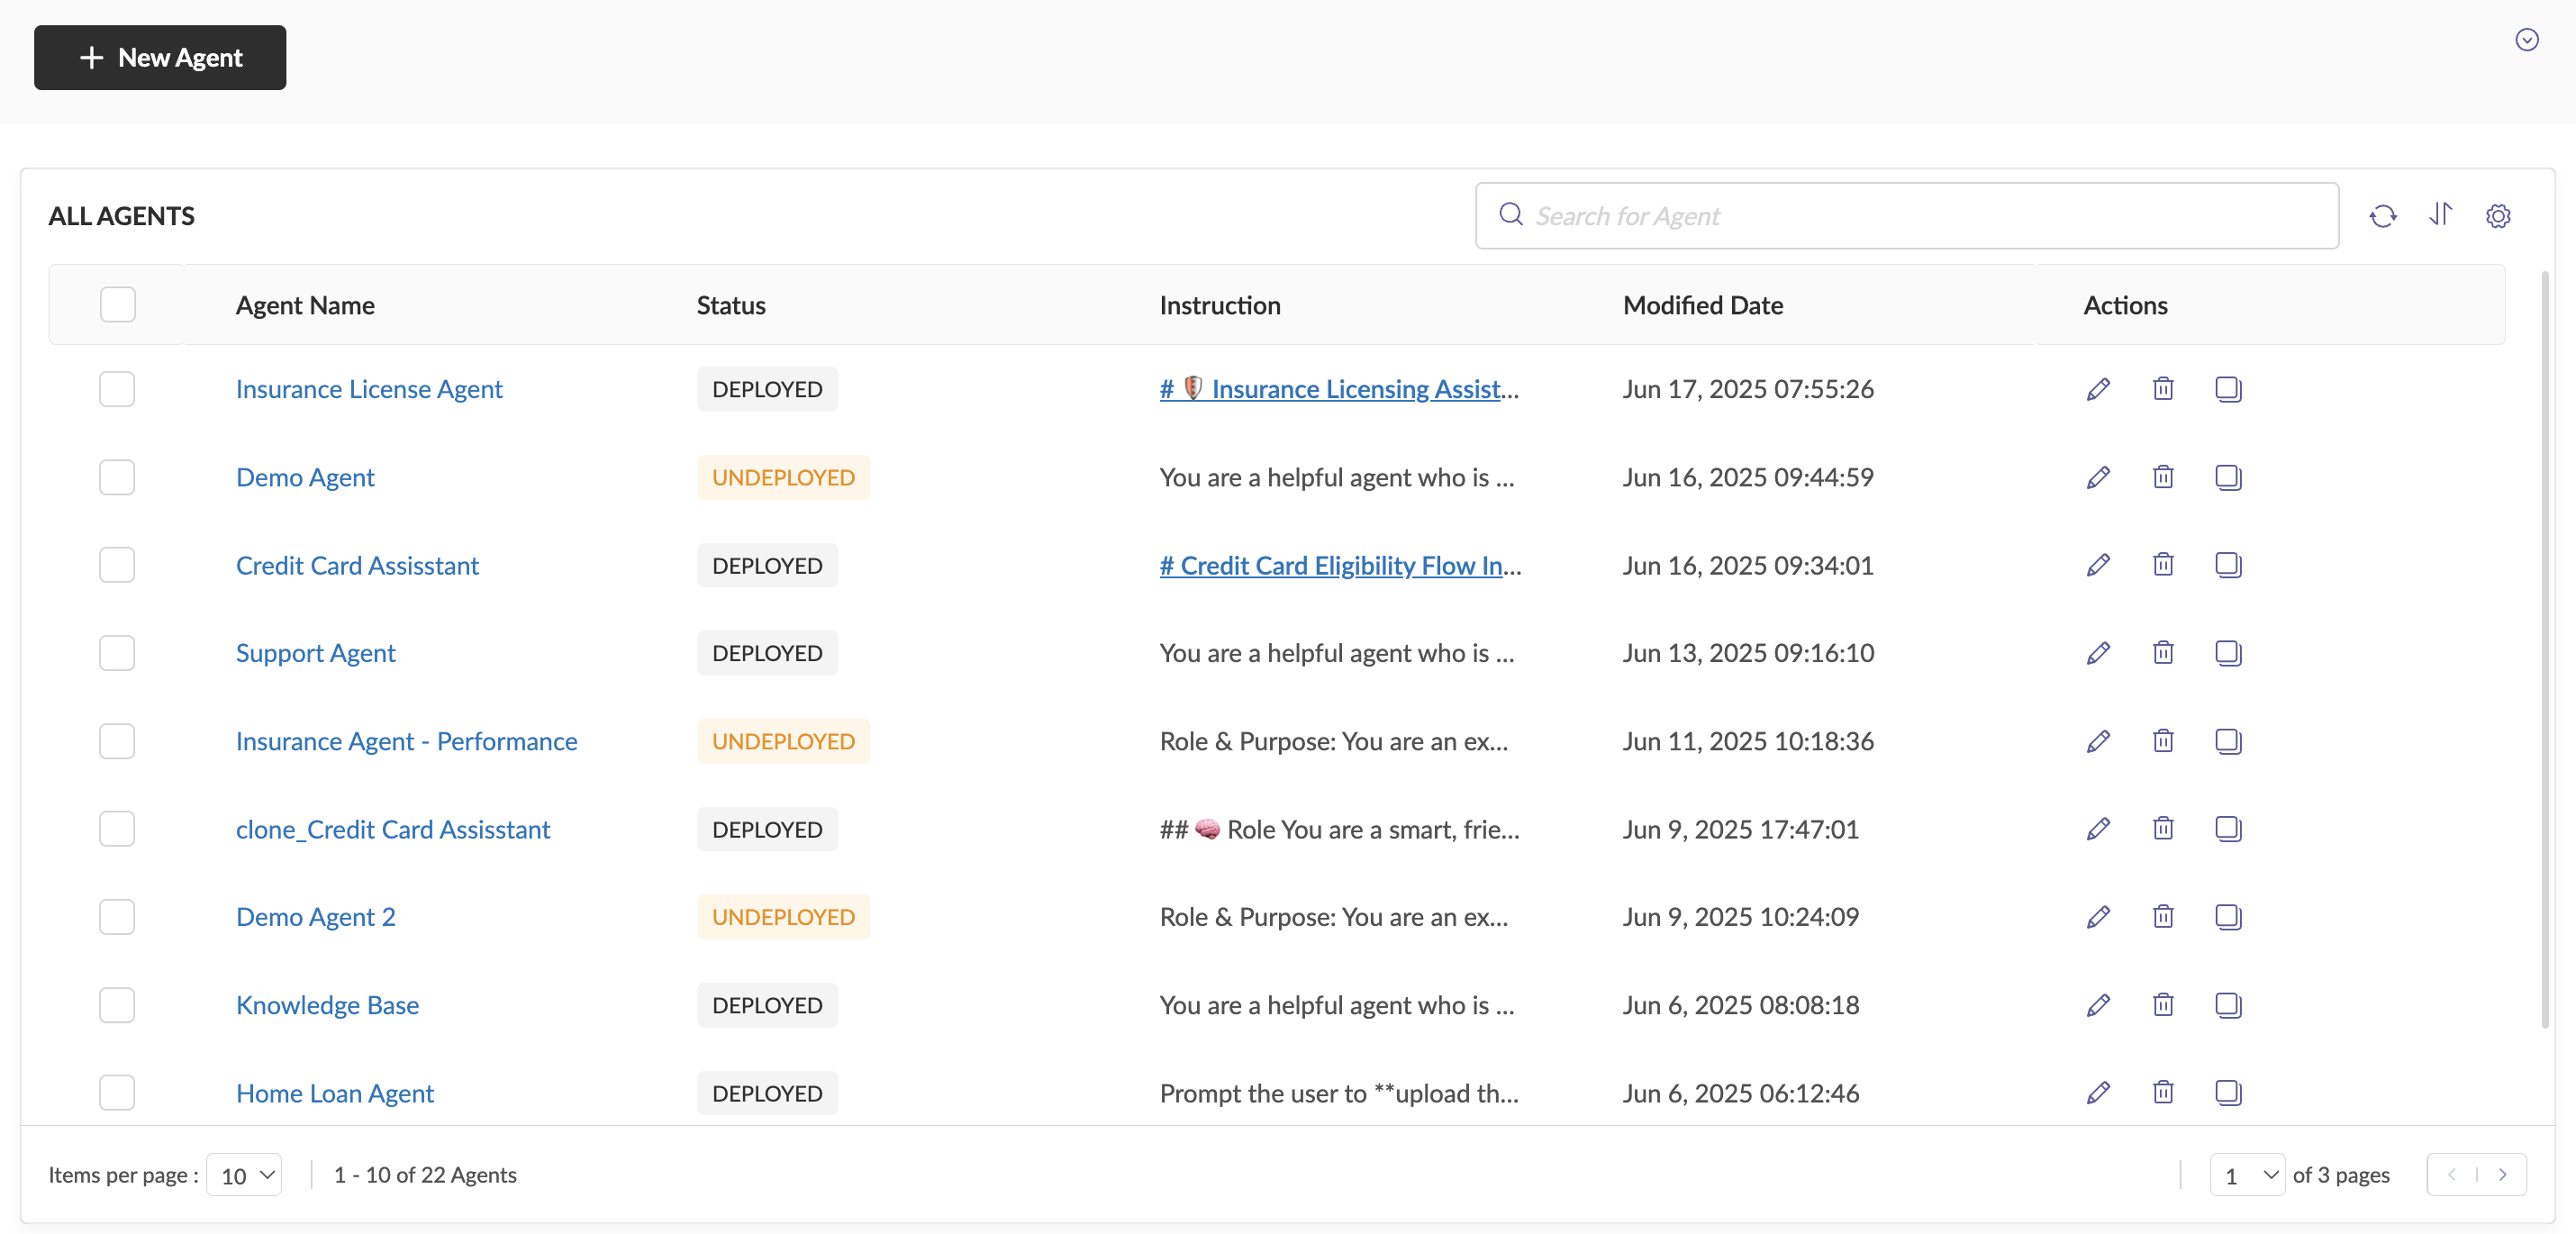Open the clone_Credit Card Assisstant link
The width and height of the screenshot is (2576, 1234).
392,829
